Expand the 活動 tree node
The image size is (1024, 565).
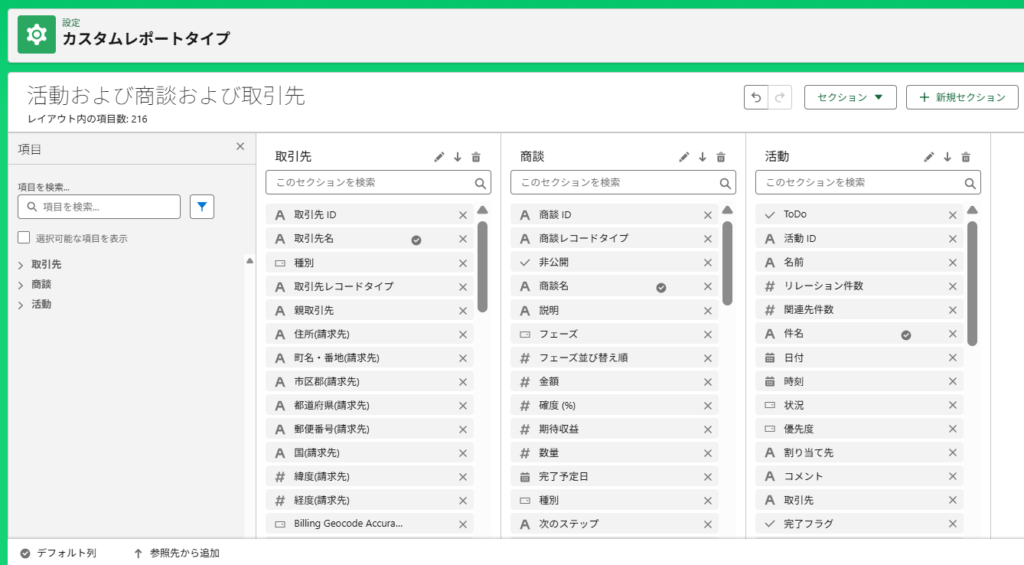21,305
